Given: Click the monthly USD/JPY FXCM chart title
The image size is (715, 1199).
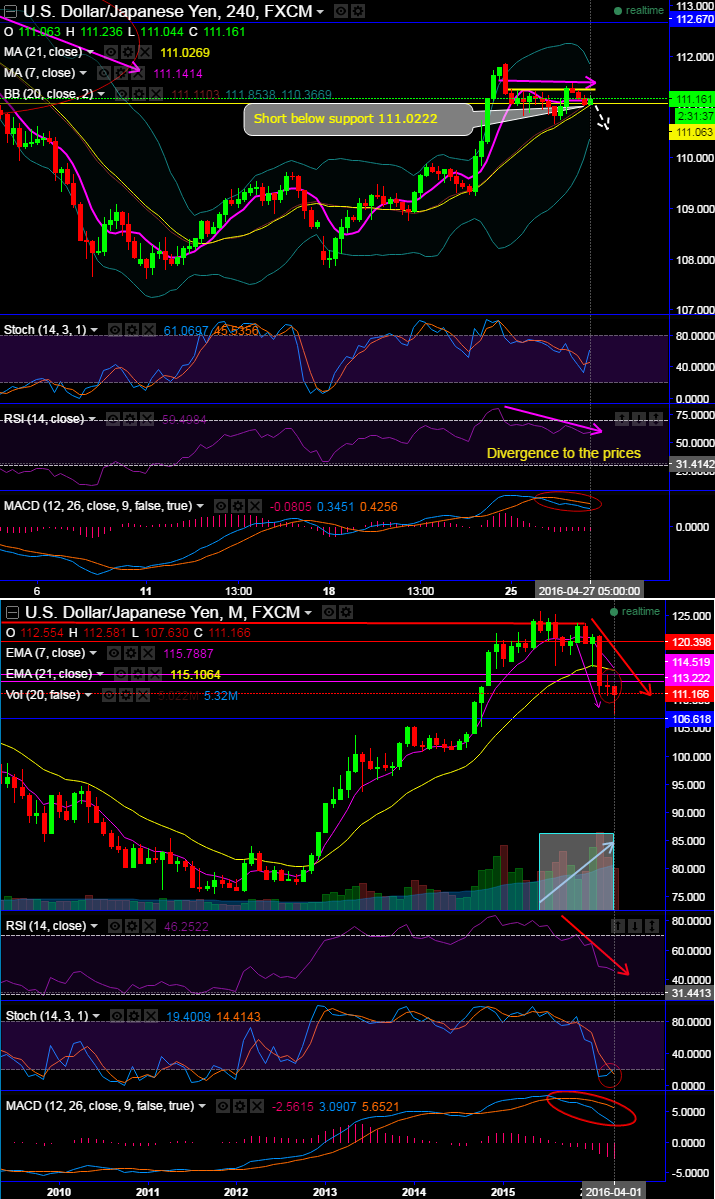Looking at the screenshot, I should click(160, 612).
